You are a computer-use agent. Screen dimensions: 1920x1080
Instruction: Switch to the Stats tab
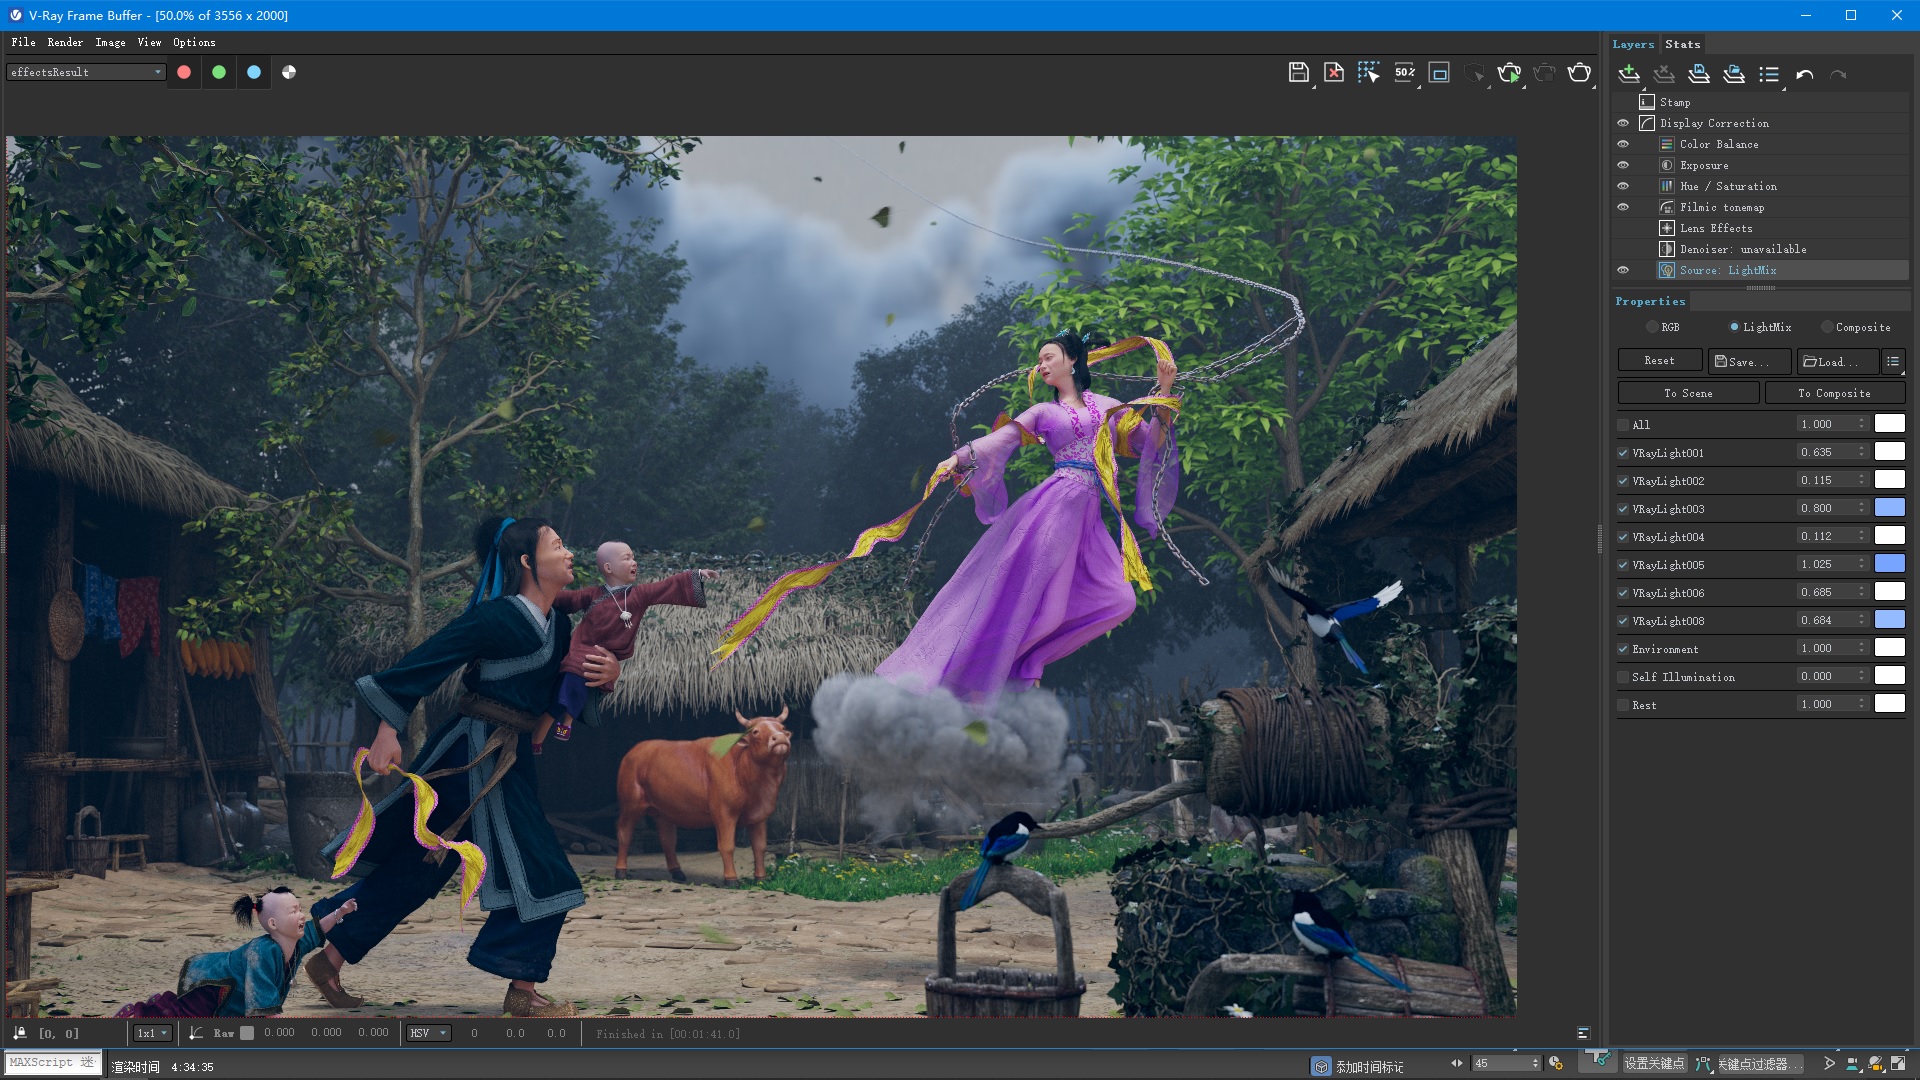point(1682,44)
